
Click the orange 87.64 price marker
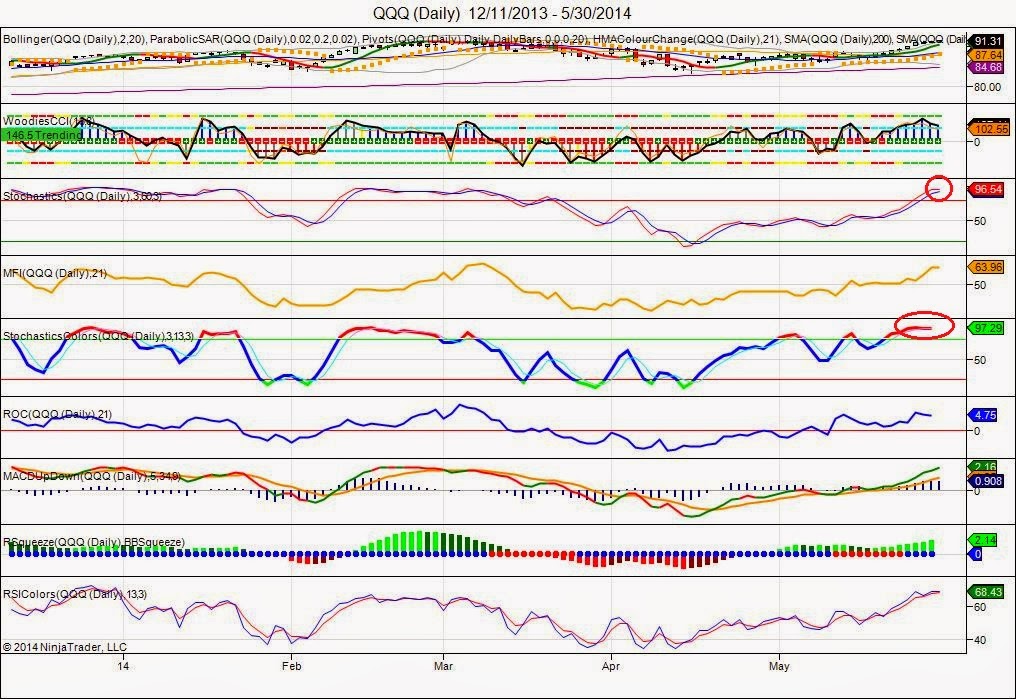point(986,55)
